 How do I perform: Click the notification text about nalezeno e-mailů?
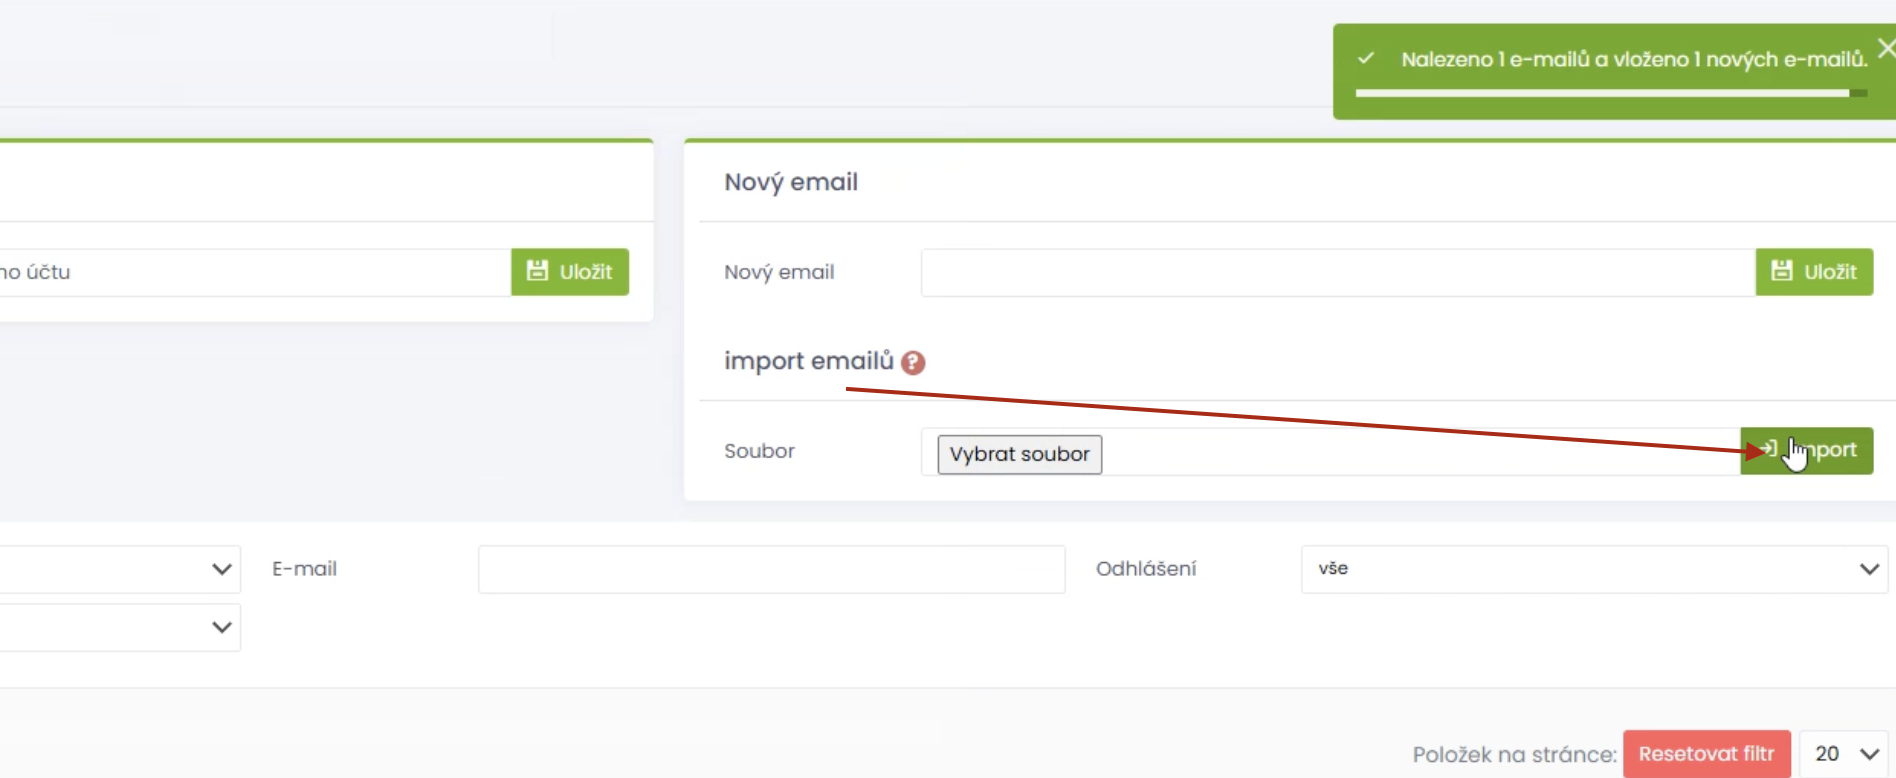pos(1634,59)
